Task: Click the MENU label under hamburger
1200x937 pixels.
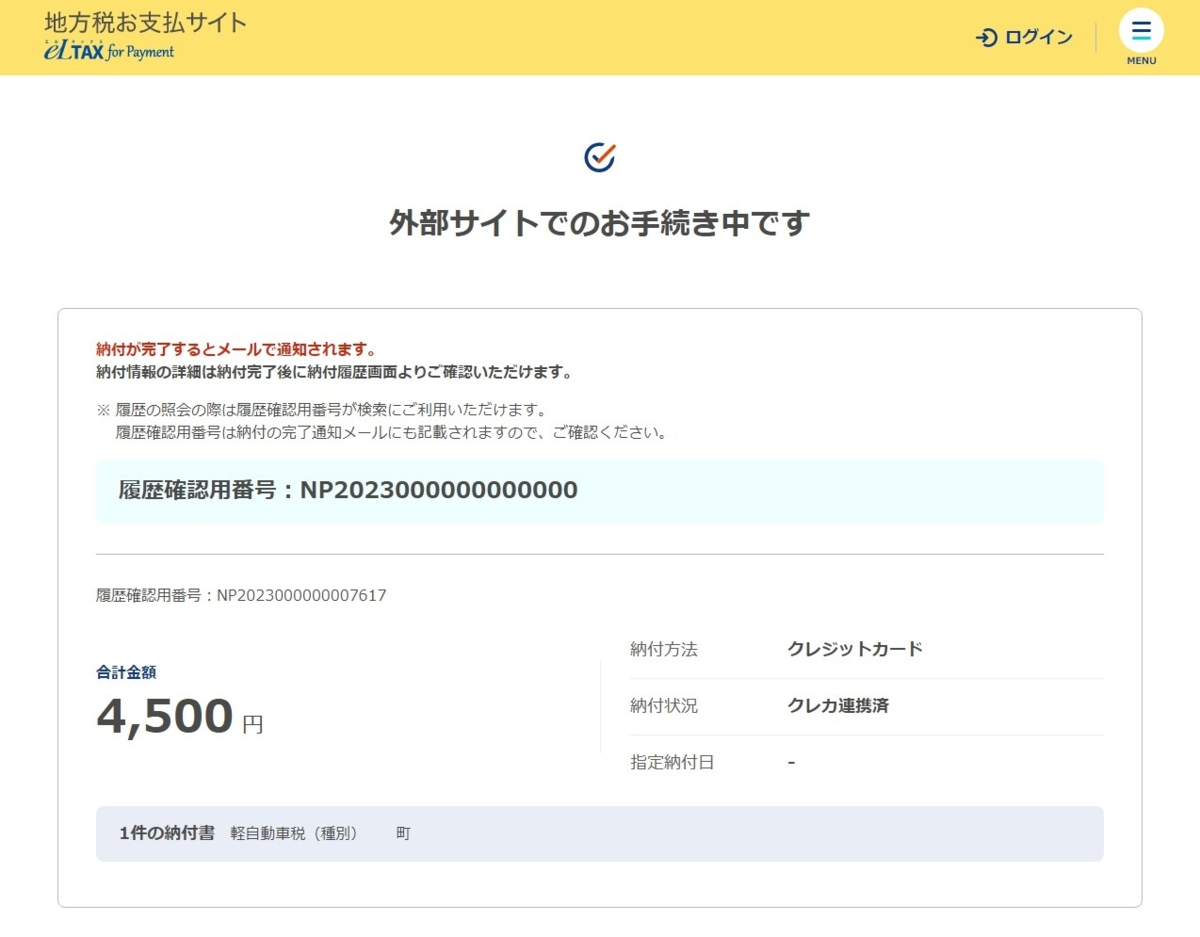Action: (x=1141, y=61)
